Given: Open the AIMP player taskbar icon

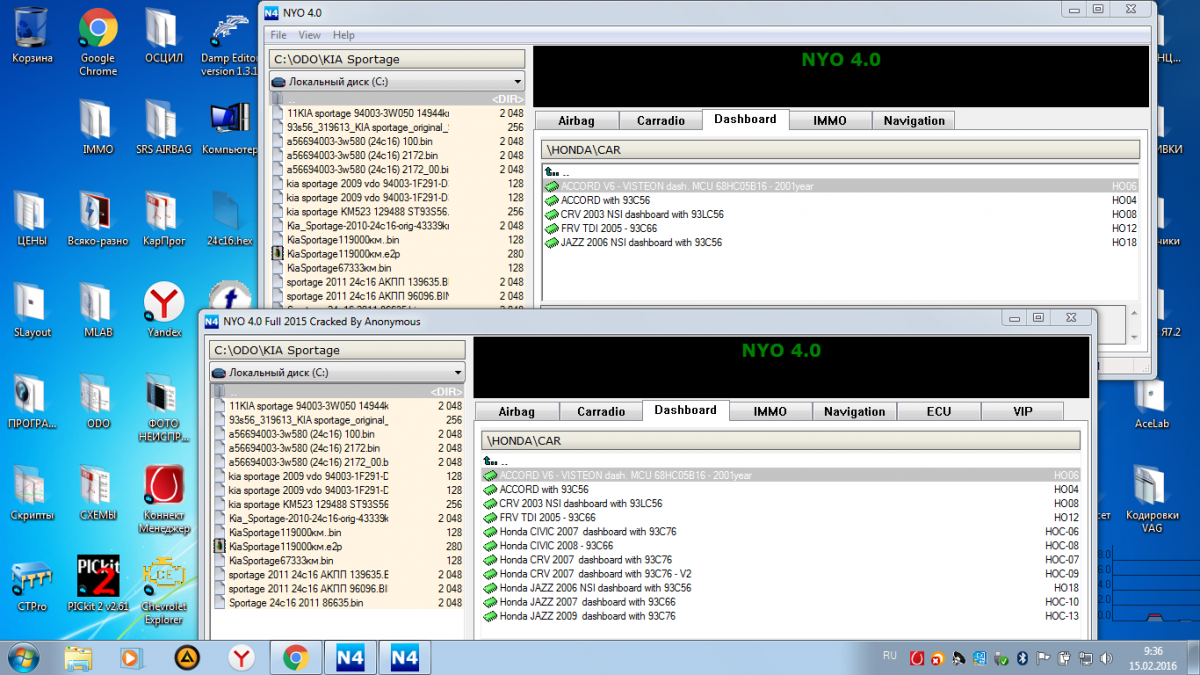Looking at the screenshot, I should coord(186,657).
